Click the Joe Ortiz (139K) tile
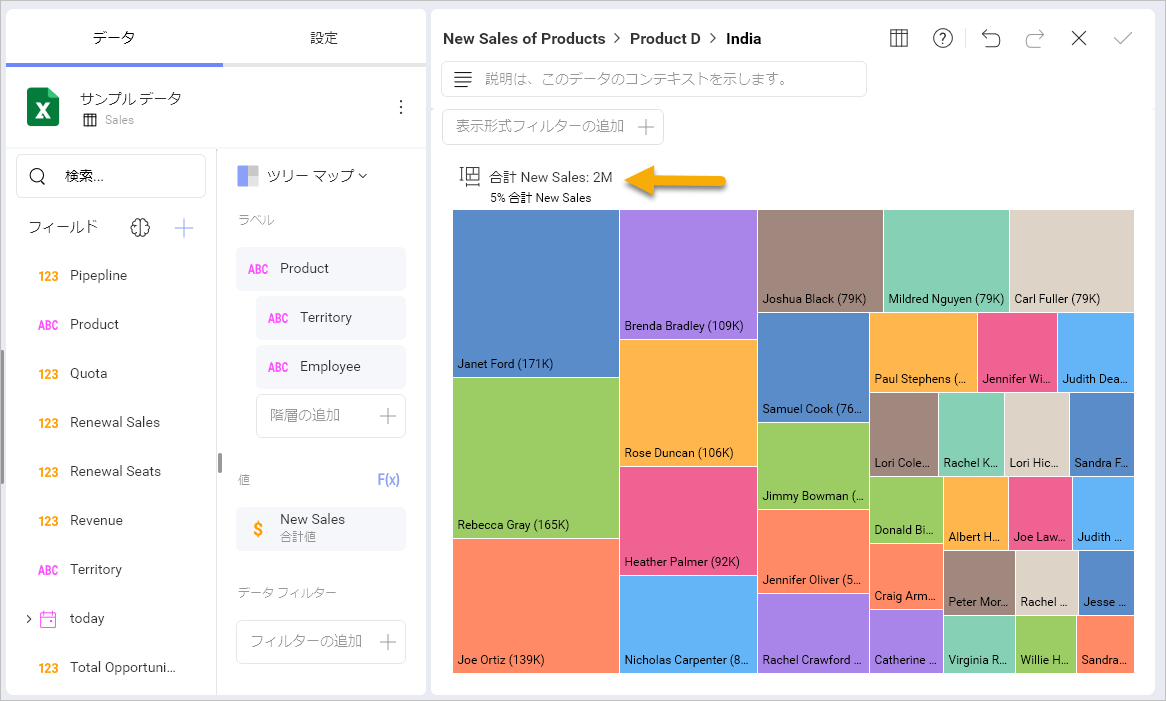The width and height of the screenshot is (1166, 701). point(535,606)
